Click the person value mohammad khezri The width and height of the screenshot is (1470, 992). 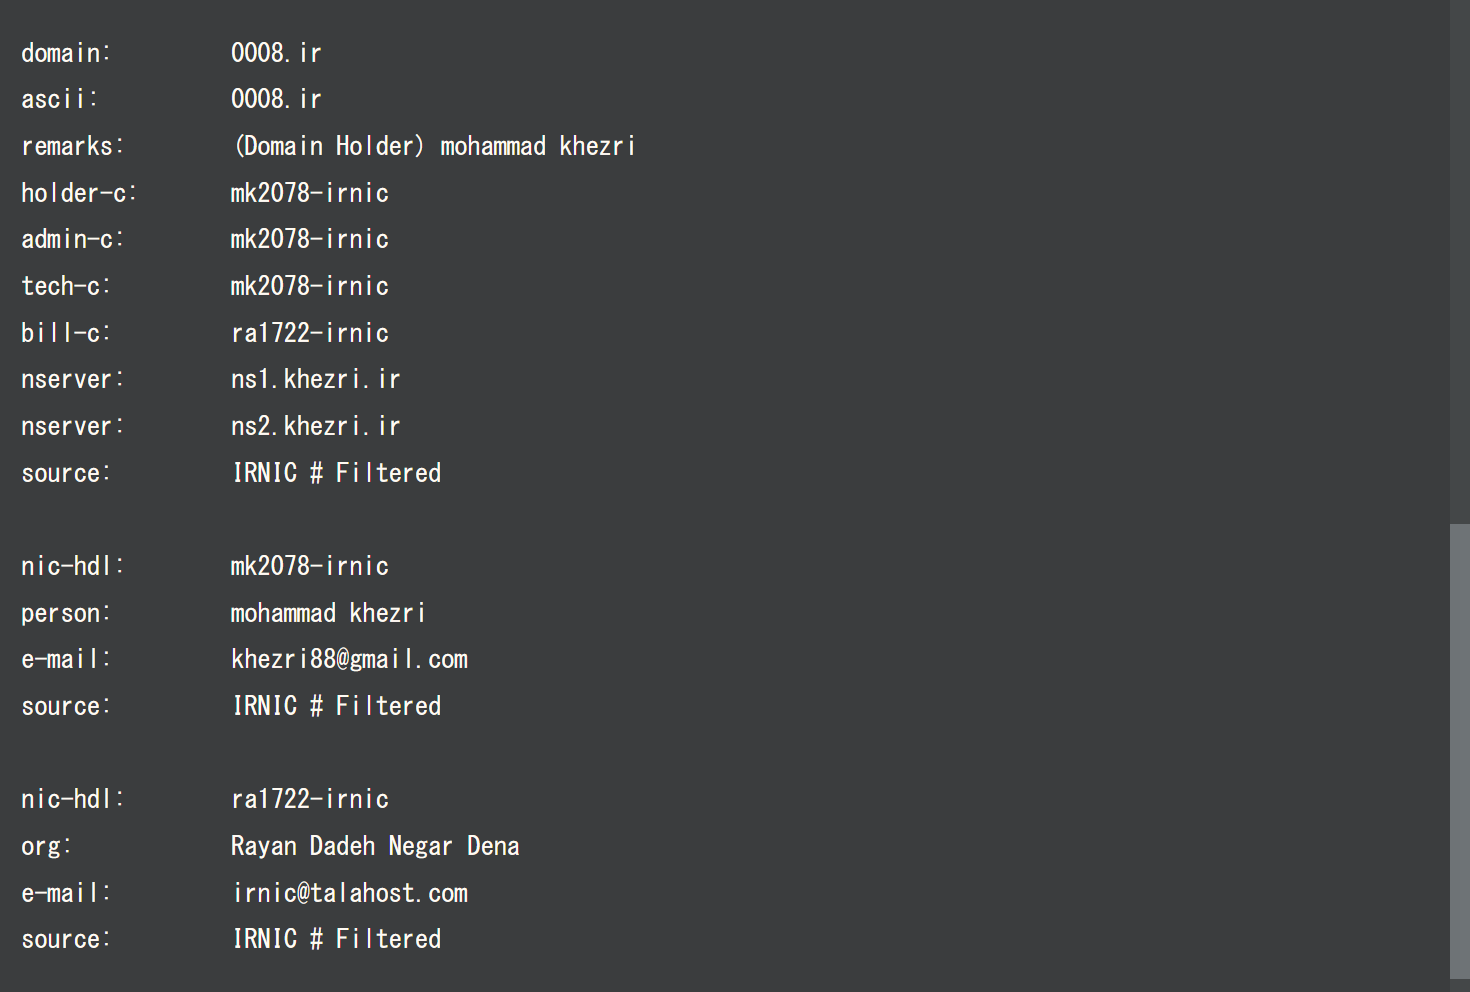pos(328,613)
